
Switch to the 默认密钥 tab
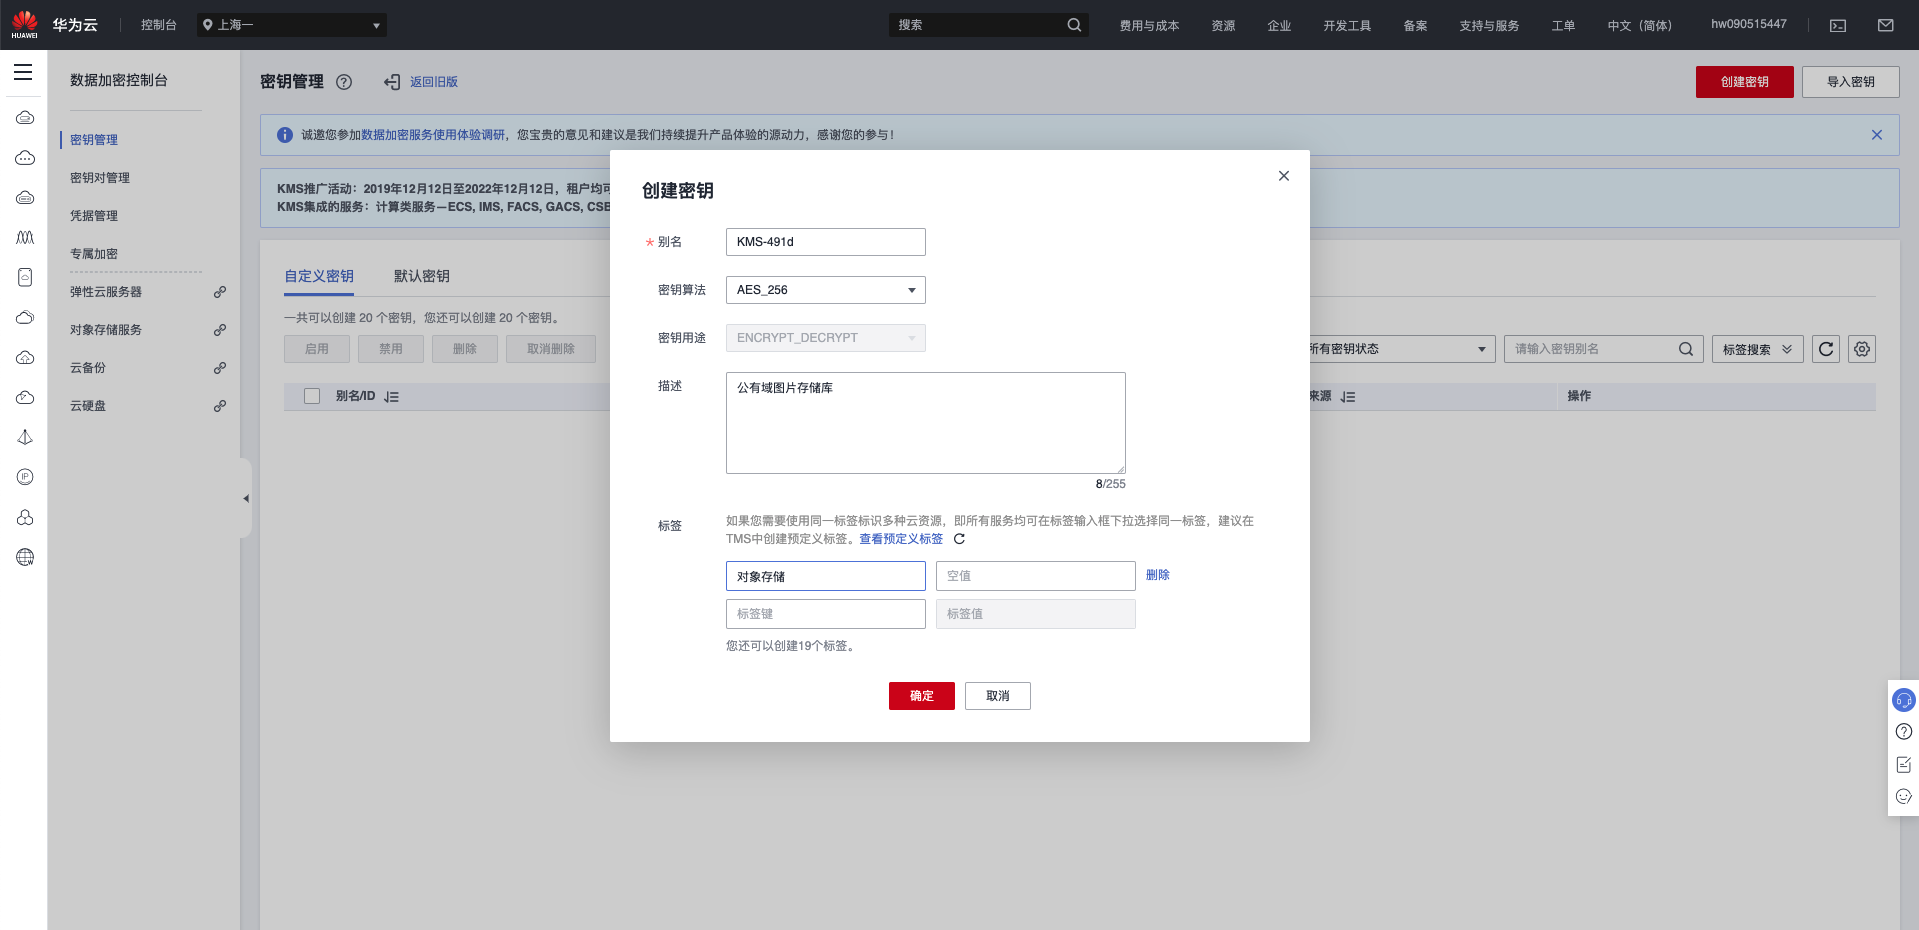(x=421, y=276)
